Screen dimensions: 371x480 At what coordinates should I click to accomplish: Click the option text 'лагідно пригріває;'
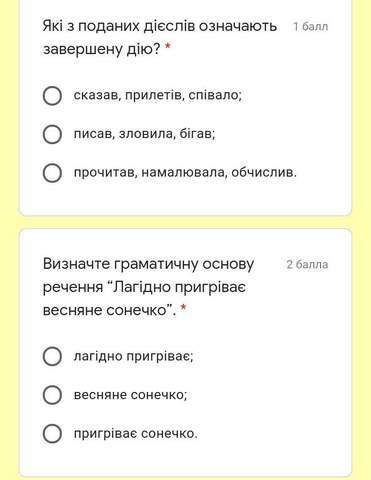tap(133, 356)
